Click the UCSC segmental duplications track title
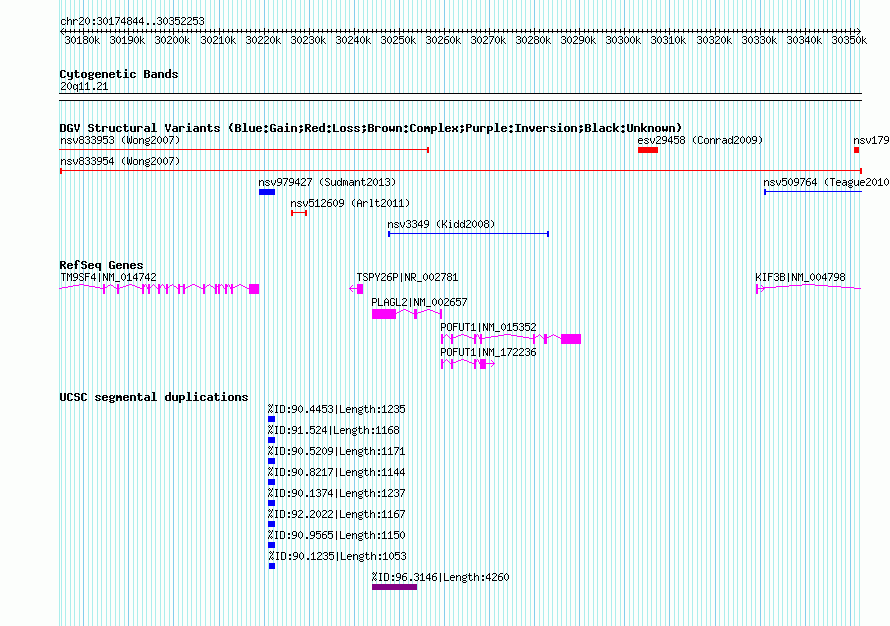The width and height of the screenshot is (890, 626). coord(154,397)
